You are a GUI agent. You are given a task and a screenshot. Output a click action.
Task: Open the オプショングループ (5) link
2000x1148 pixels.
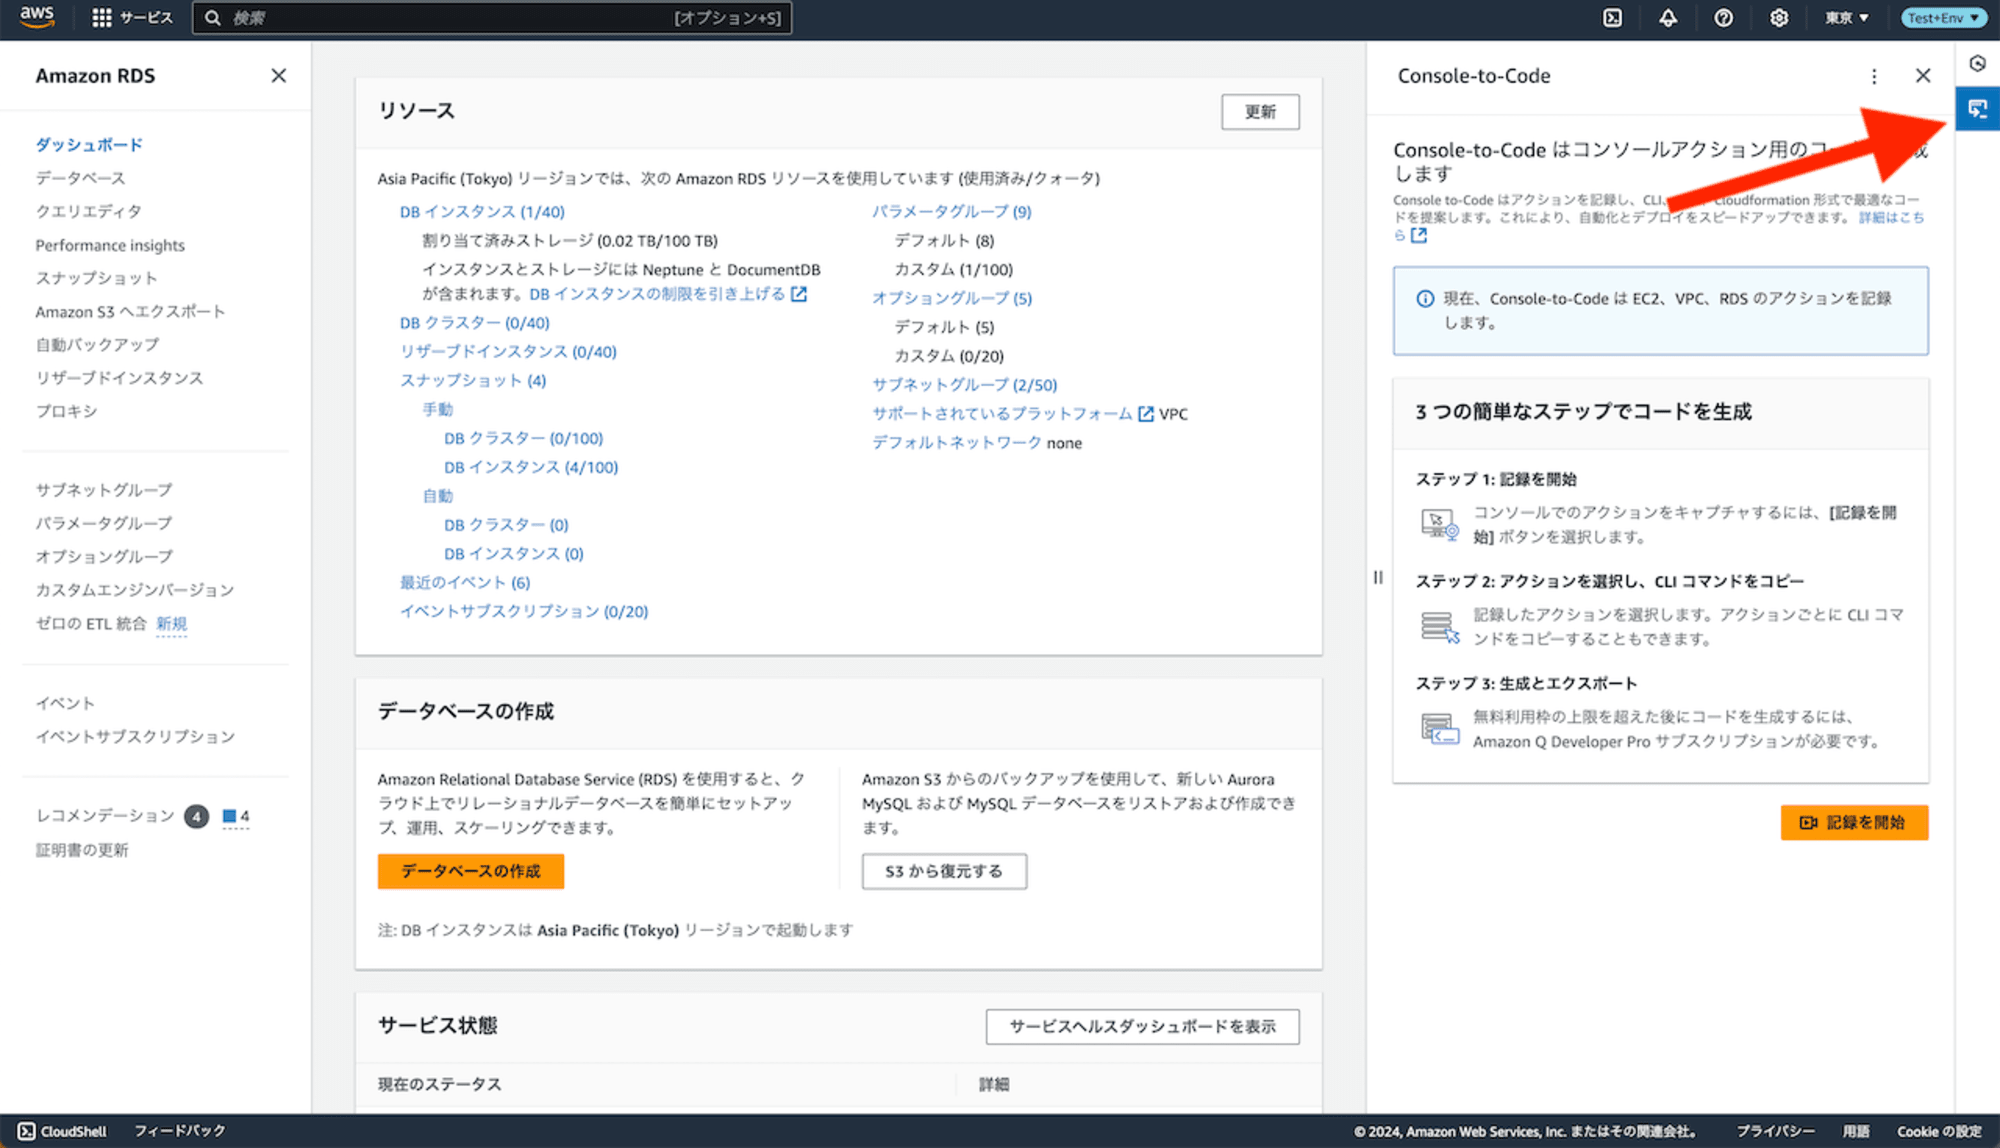(x=951, y=298)
